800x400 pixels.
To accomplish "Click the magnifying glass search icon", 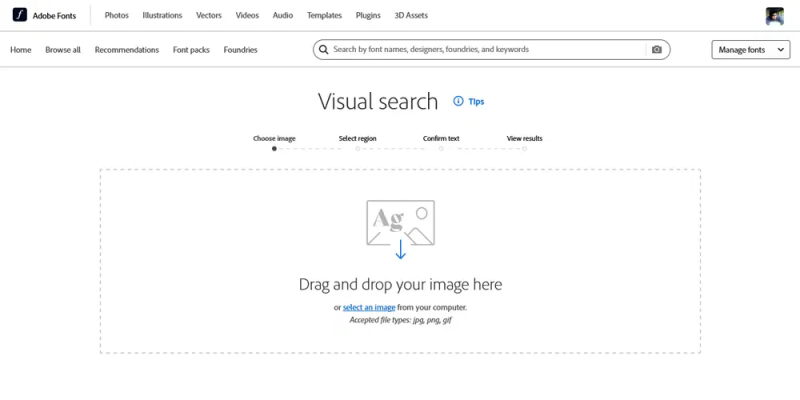I will pyautogui.click(x=323, y=49).
